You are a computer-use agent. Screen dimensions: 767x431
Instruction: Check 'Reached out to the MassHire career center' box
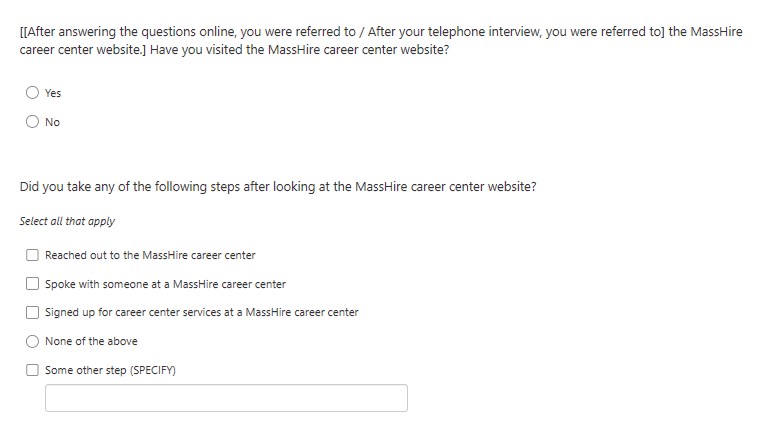[x=32, y=255]
